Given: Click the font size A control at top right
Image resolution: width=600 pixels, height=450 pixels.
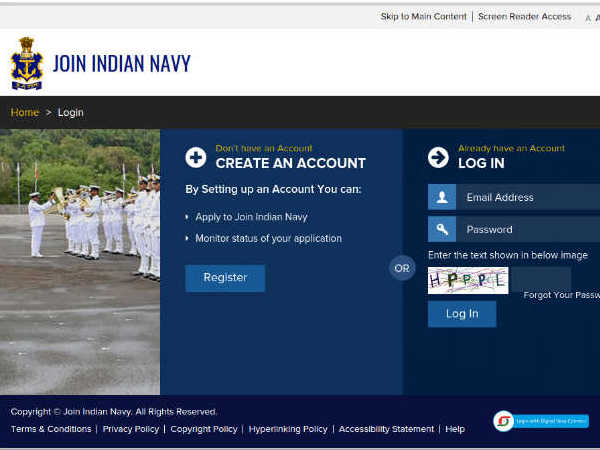Looking at the screenshot, I should 588,18.
